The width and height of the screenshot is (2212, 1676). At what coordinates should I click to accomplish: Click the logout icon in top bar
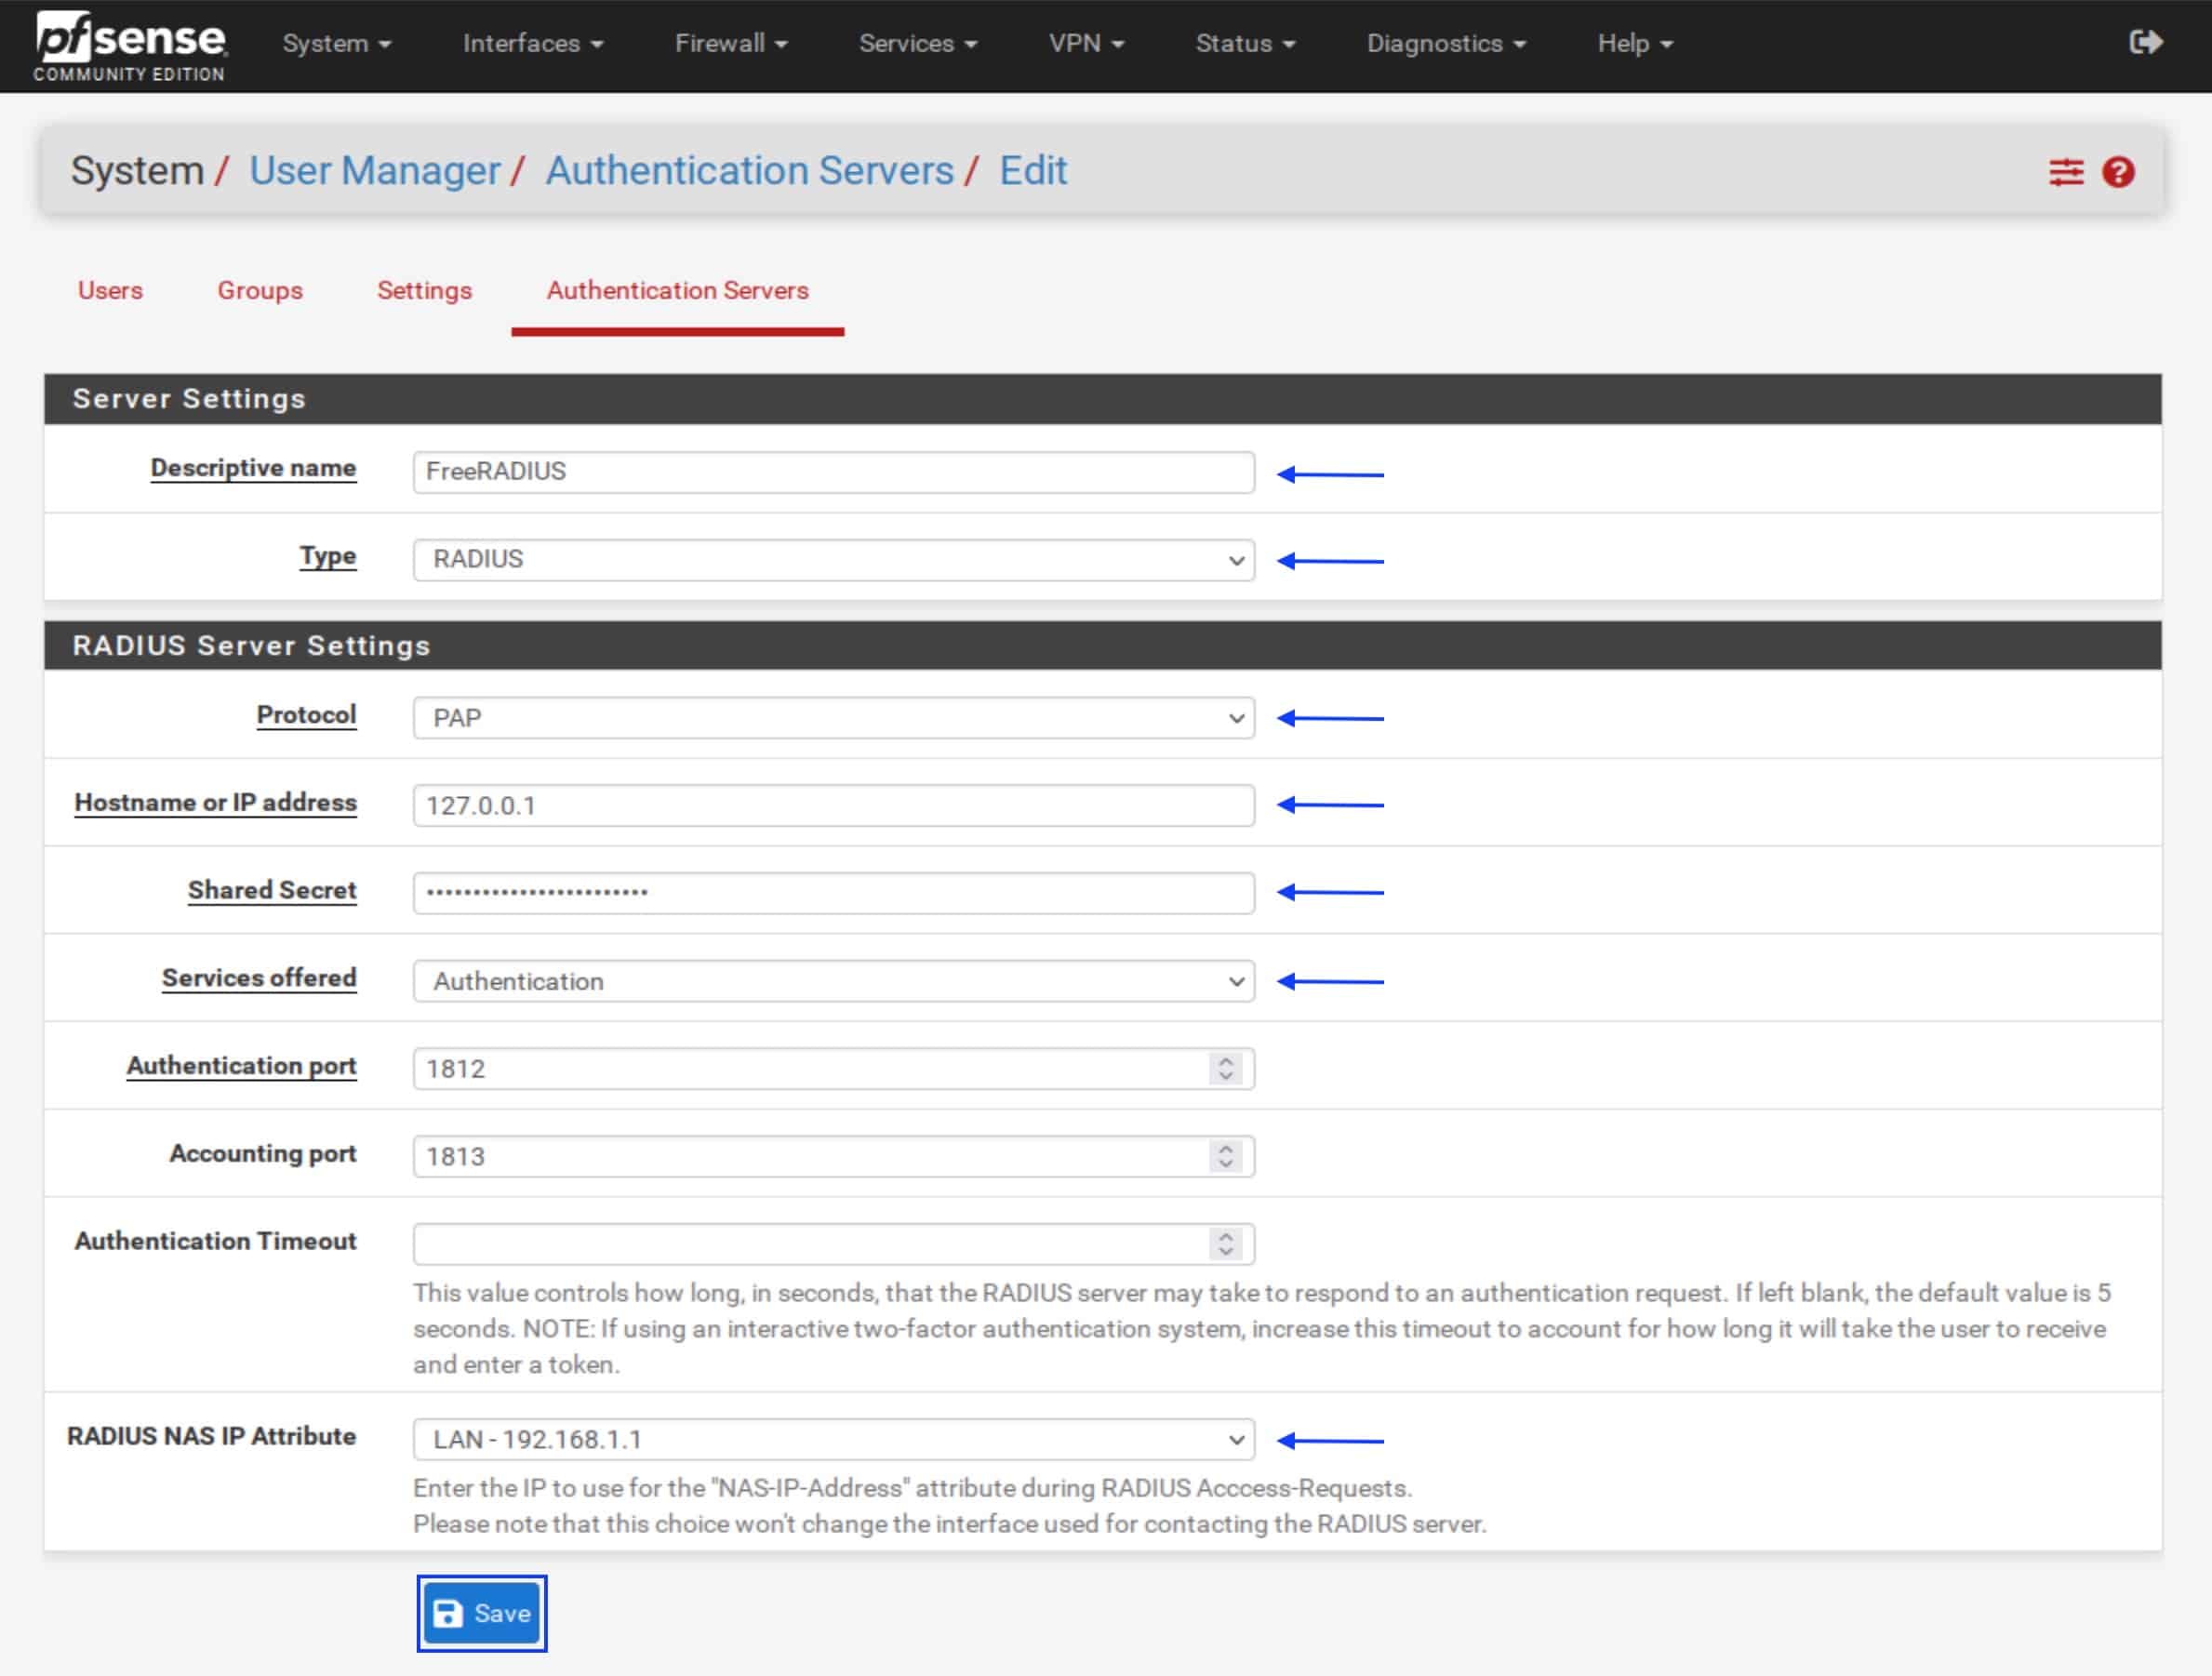[x=2146, y=42]
